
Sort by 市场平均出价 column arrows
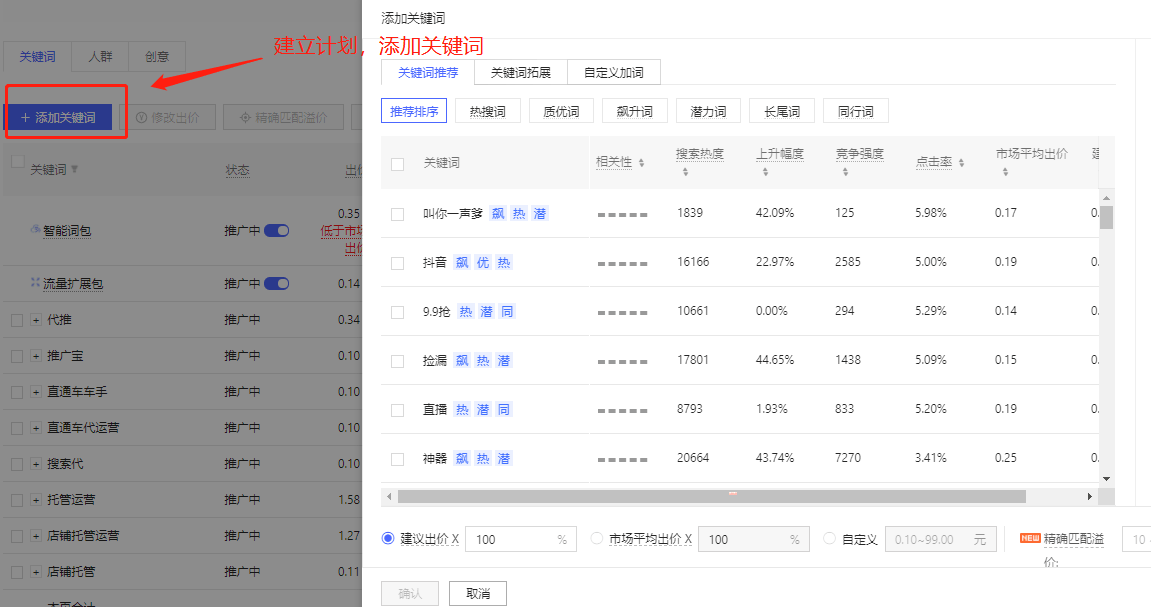(x=1005, y=172)
